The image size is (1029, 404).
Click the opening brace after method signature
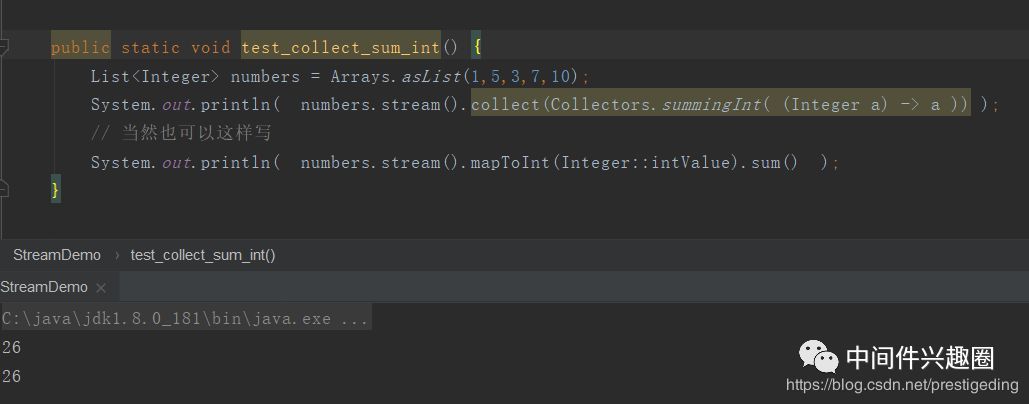[x=476, y=48]
